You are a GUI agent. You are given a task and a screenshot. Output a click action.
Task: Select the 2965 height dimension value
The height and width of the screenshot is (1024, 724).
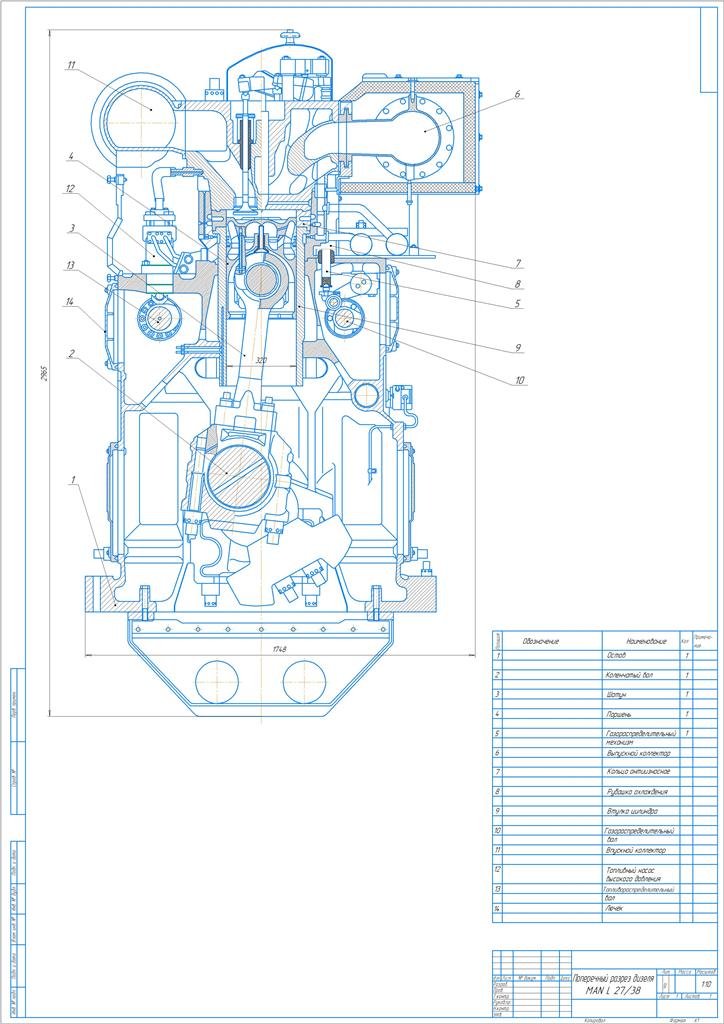45,373
